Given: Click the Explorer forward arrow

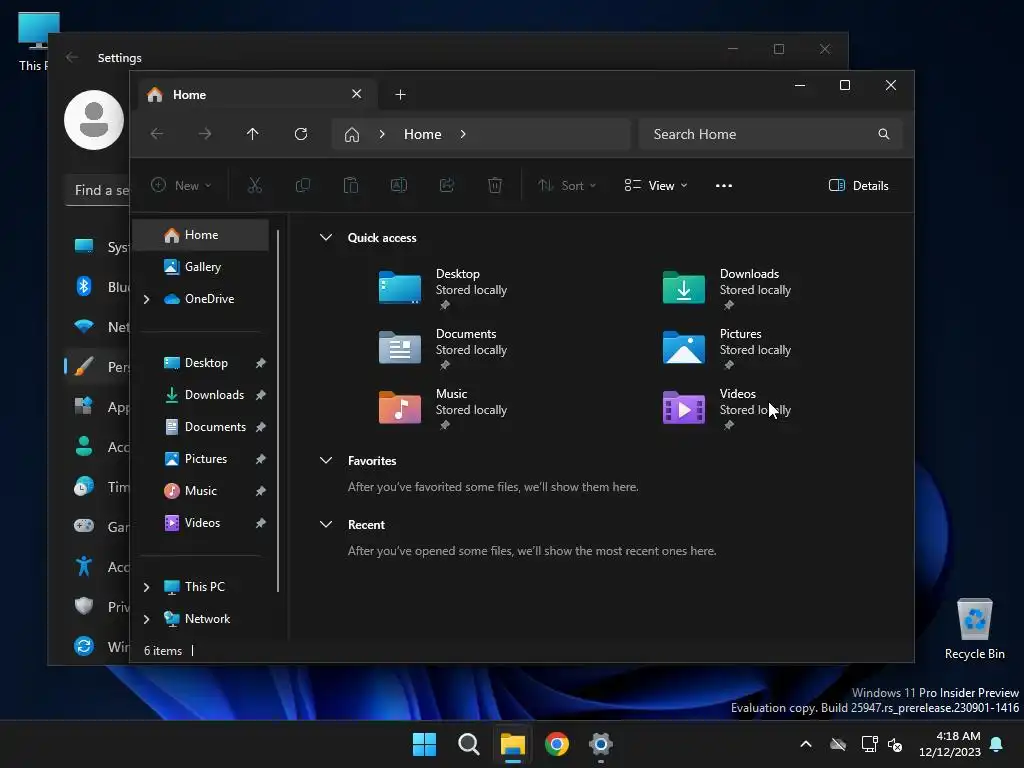Looking at the screenshot, I should coord(205,134).
